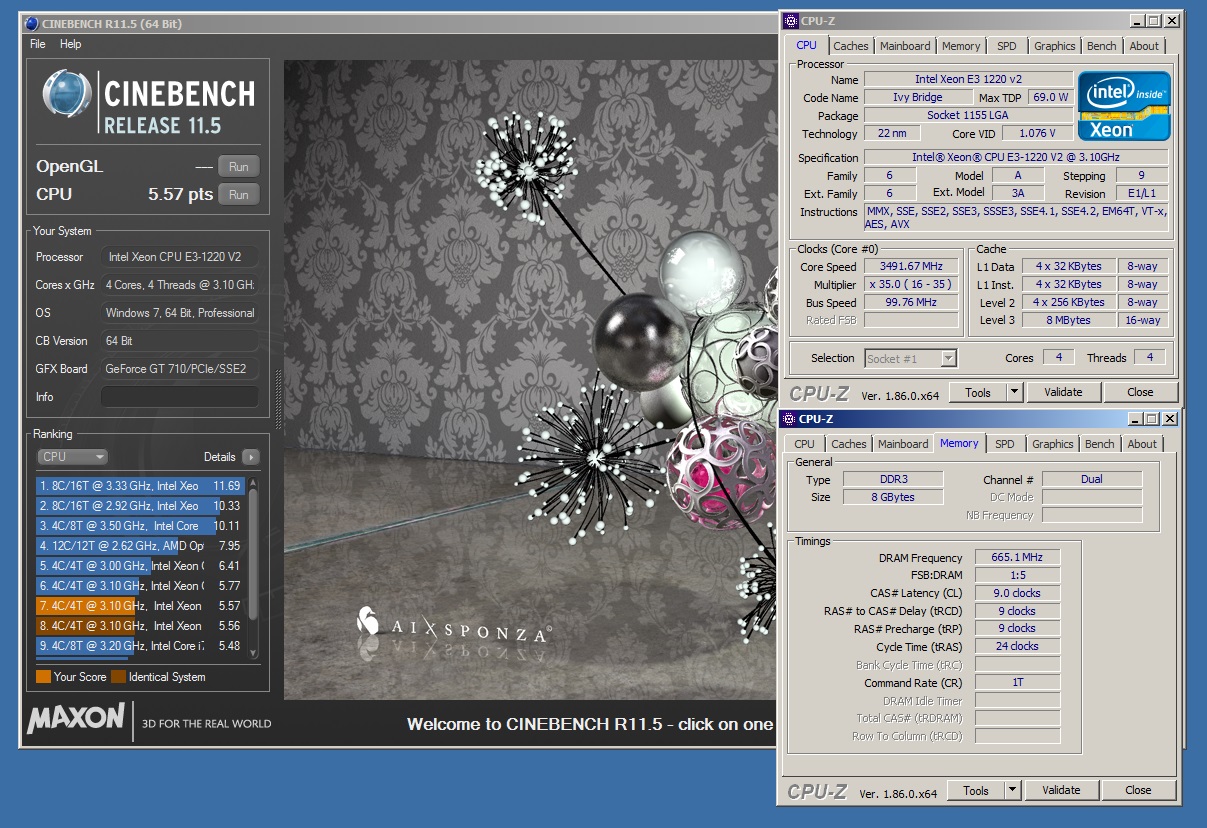Click the upper CPU-Z title bar icon
Viewport: 1207px width, 828px height.
(790, 20)
